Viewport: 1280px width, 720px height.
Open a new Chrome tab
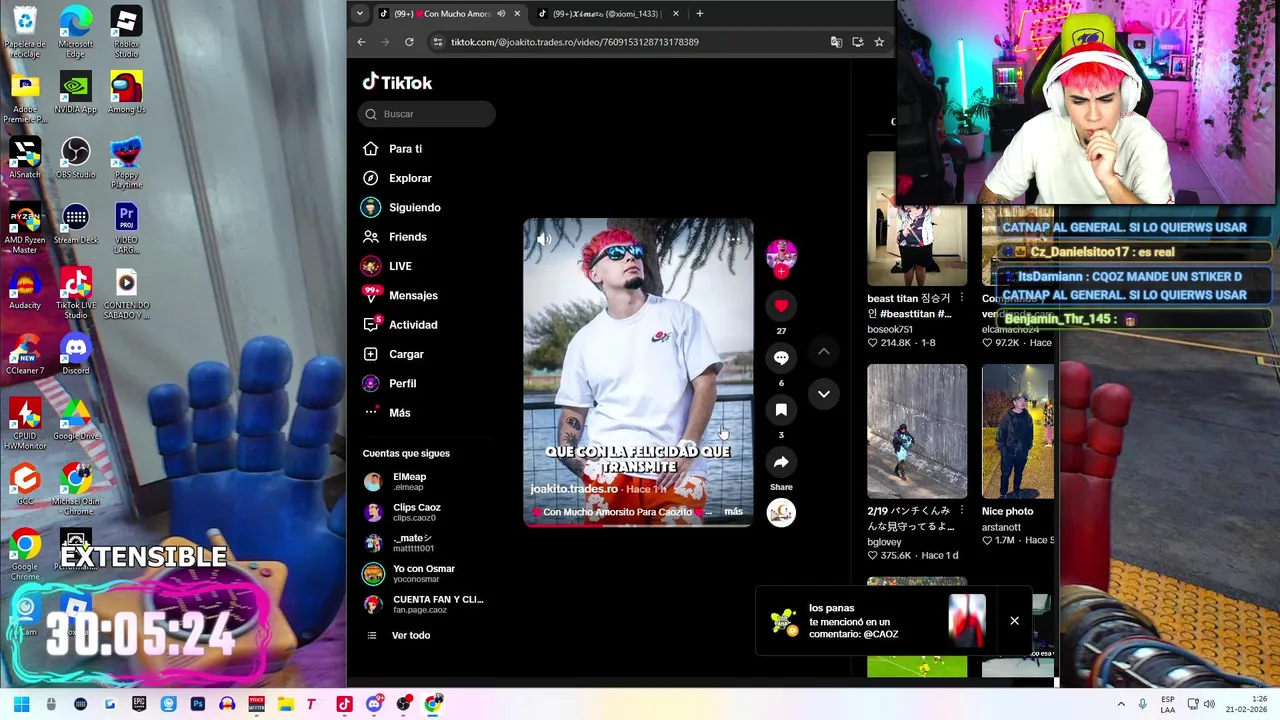click(x=700, y=14)
